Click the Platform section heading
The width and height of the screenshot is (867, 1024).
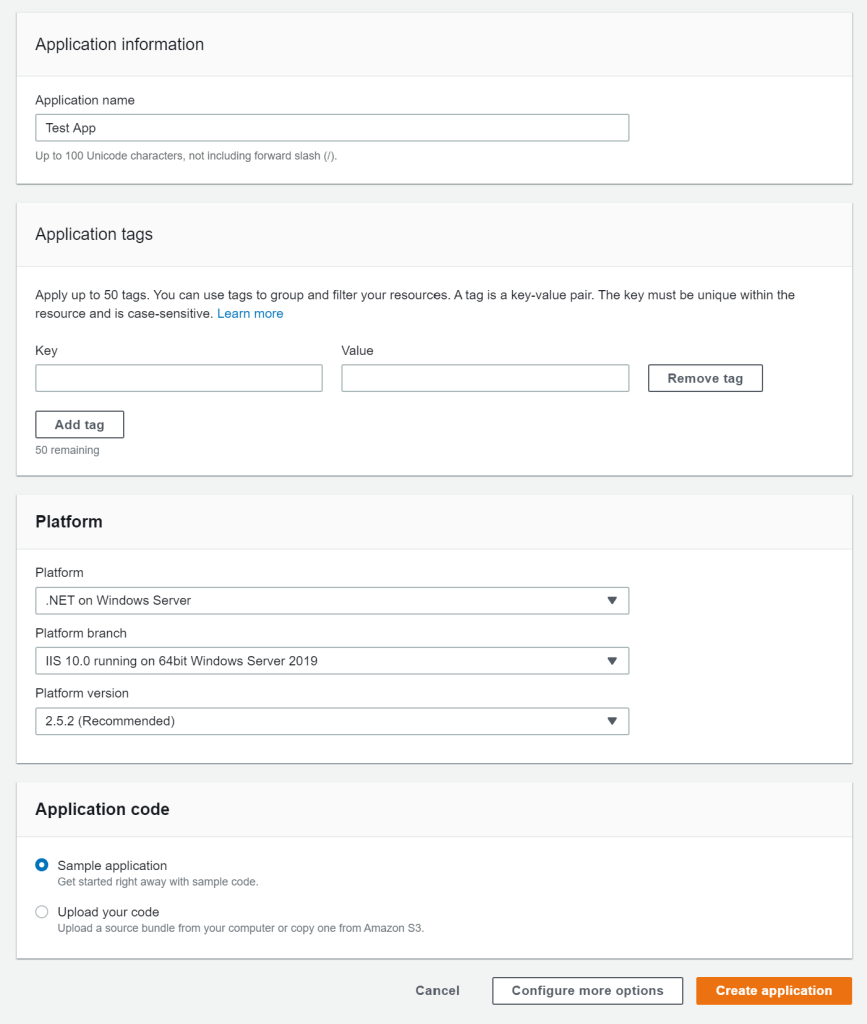pos(69,521)
